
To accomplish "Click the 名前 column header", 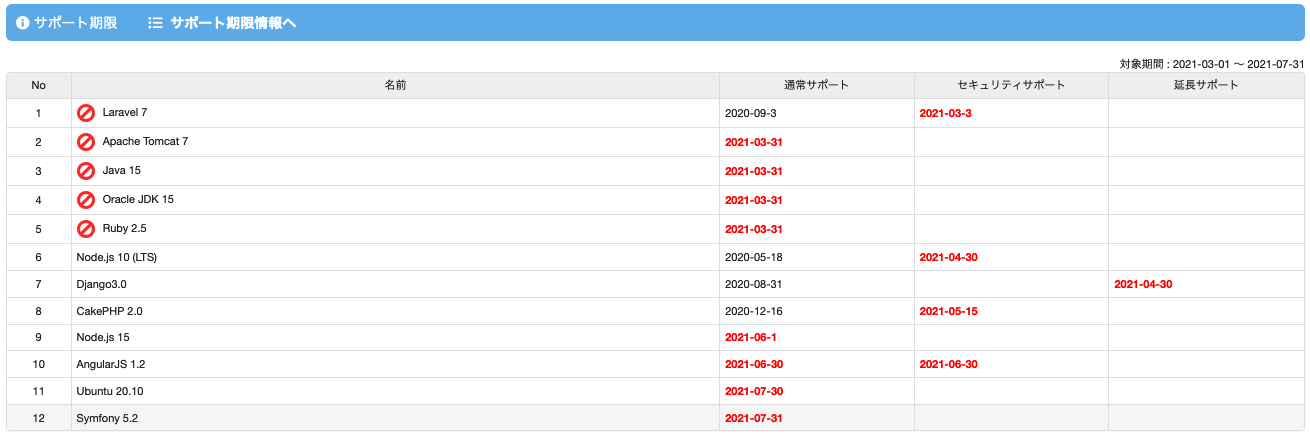I will (395, 85).
